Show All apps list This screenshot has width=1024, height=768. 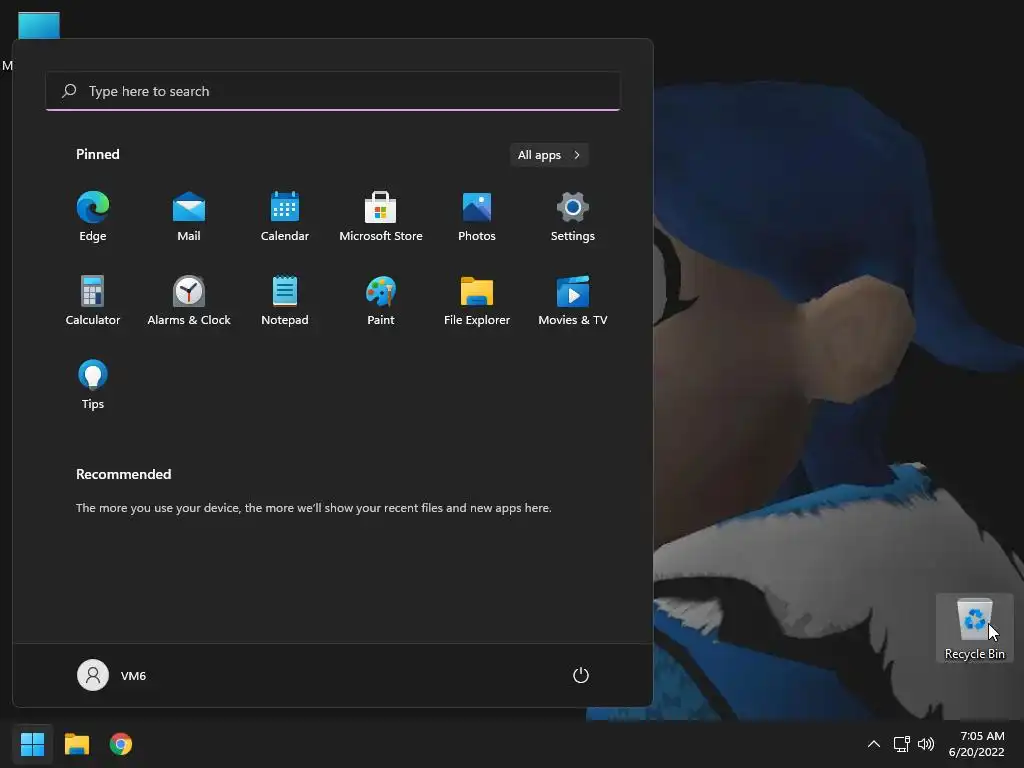549,155
